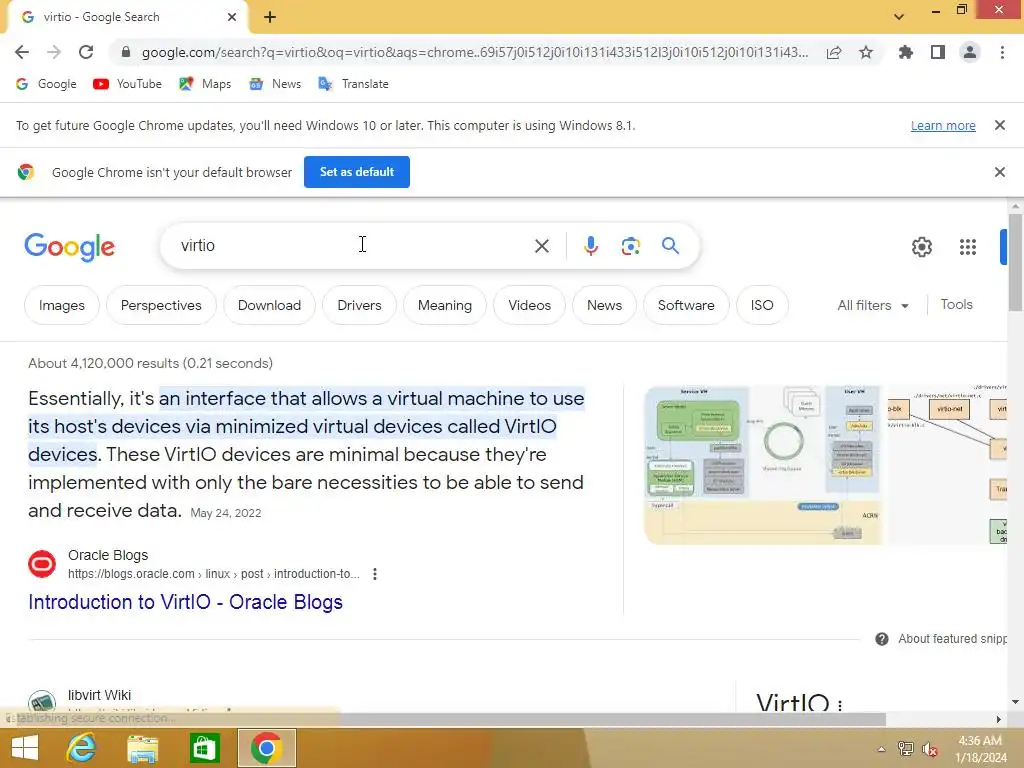Reload the page with the refresh icon
Image resolution: width=1024 pixels, height=768 pixels.
click(86, 52)
